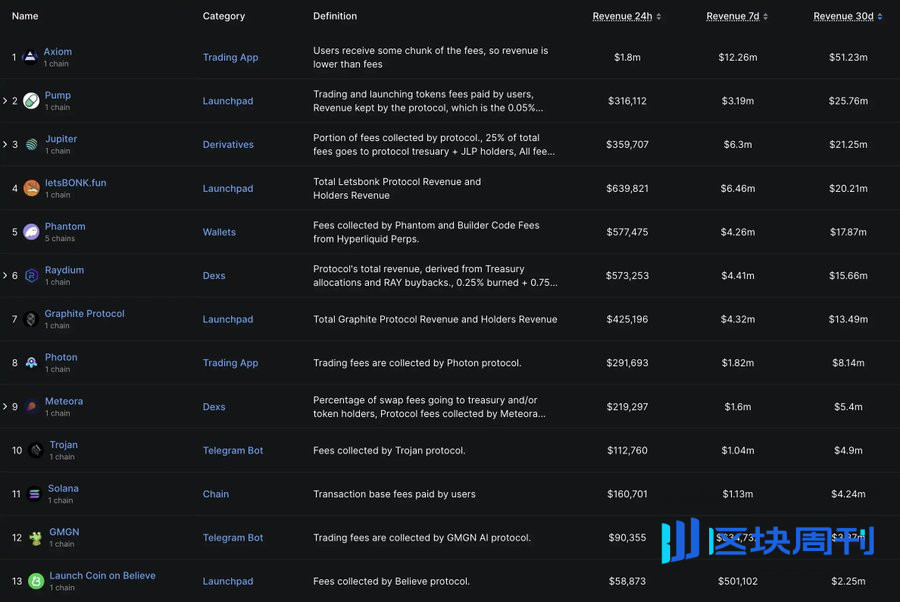The width and height of the screenshot is (900, 602).
Task: Click Dexs category in Meteora row
Action: click(x=214, y=407)
